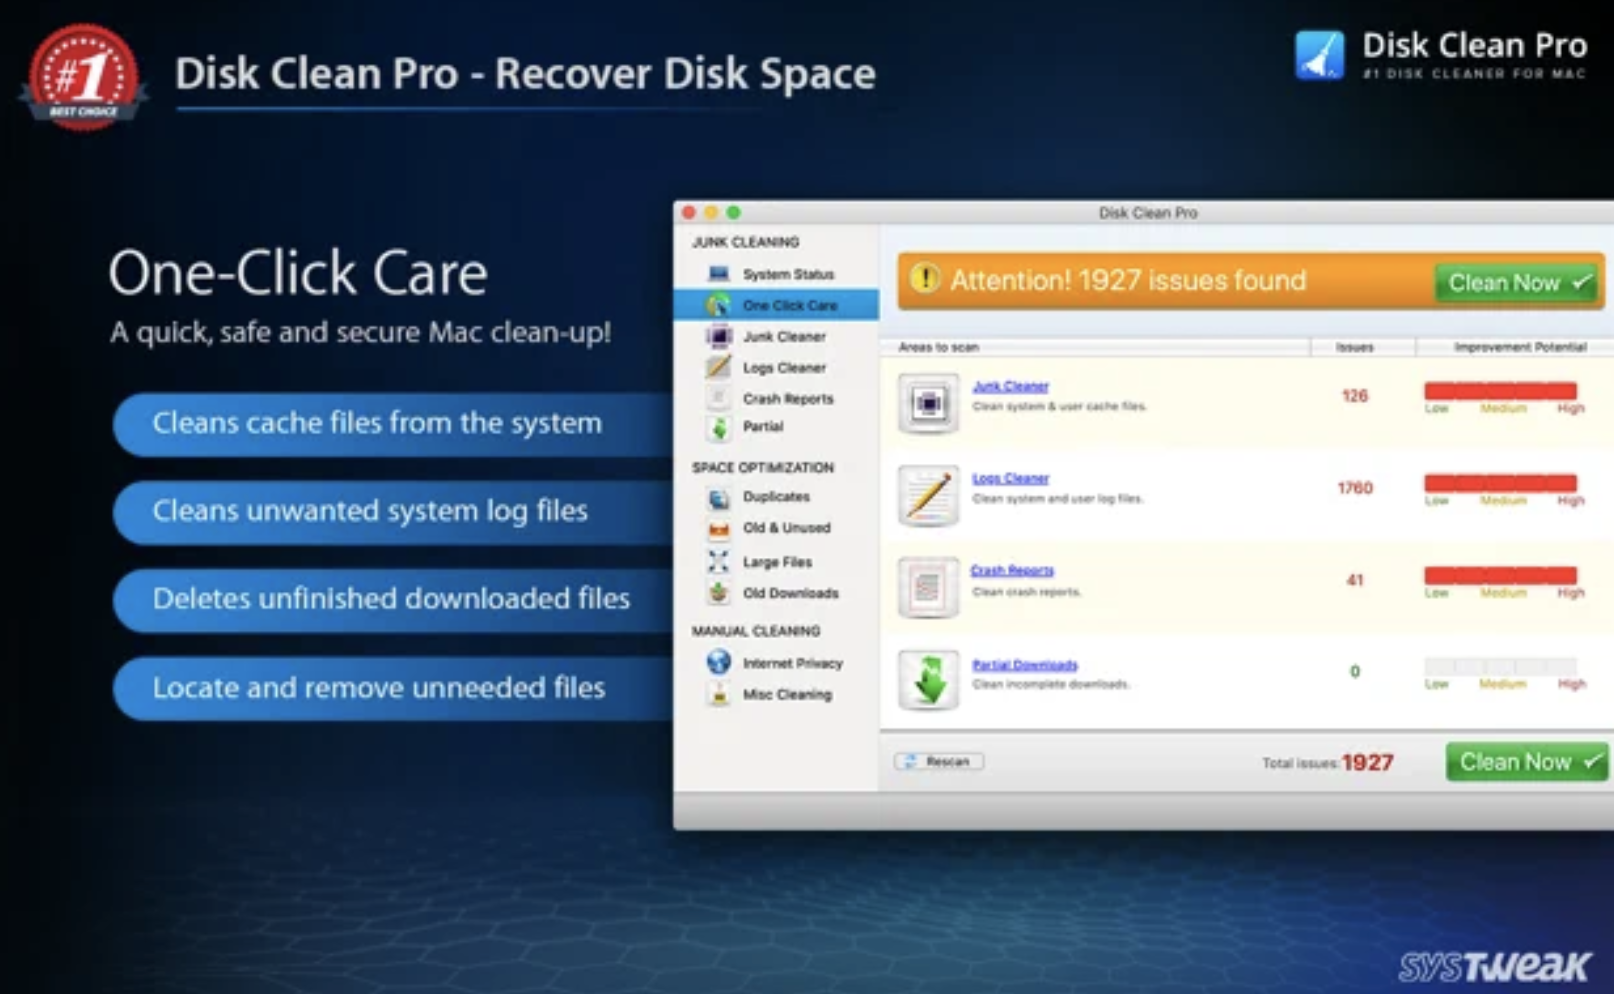
Task: Click Junk Cleaner improvement potential bar
Action: (1500, 391)
